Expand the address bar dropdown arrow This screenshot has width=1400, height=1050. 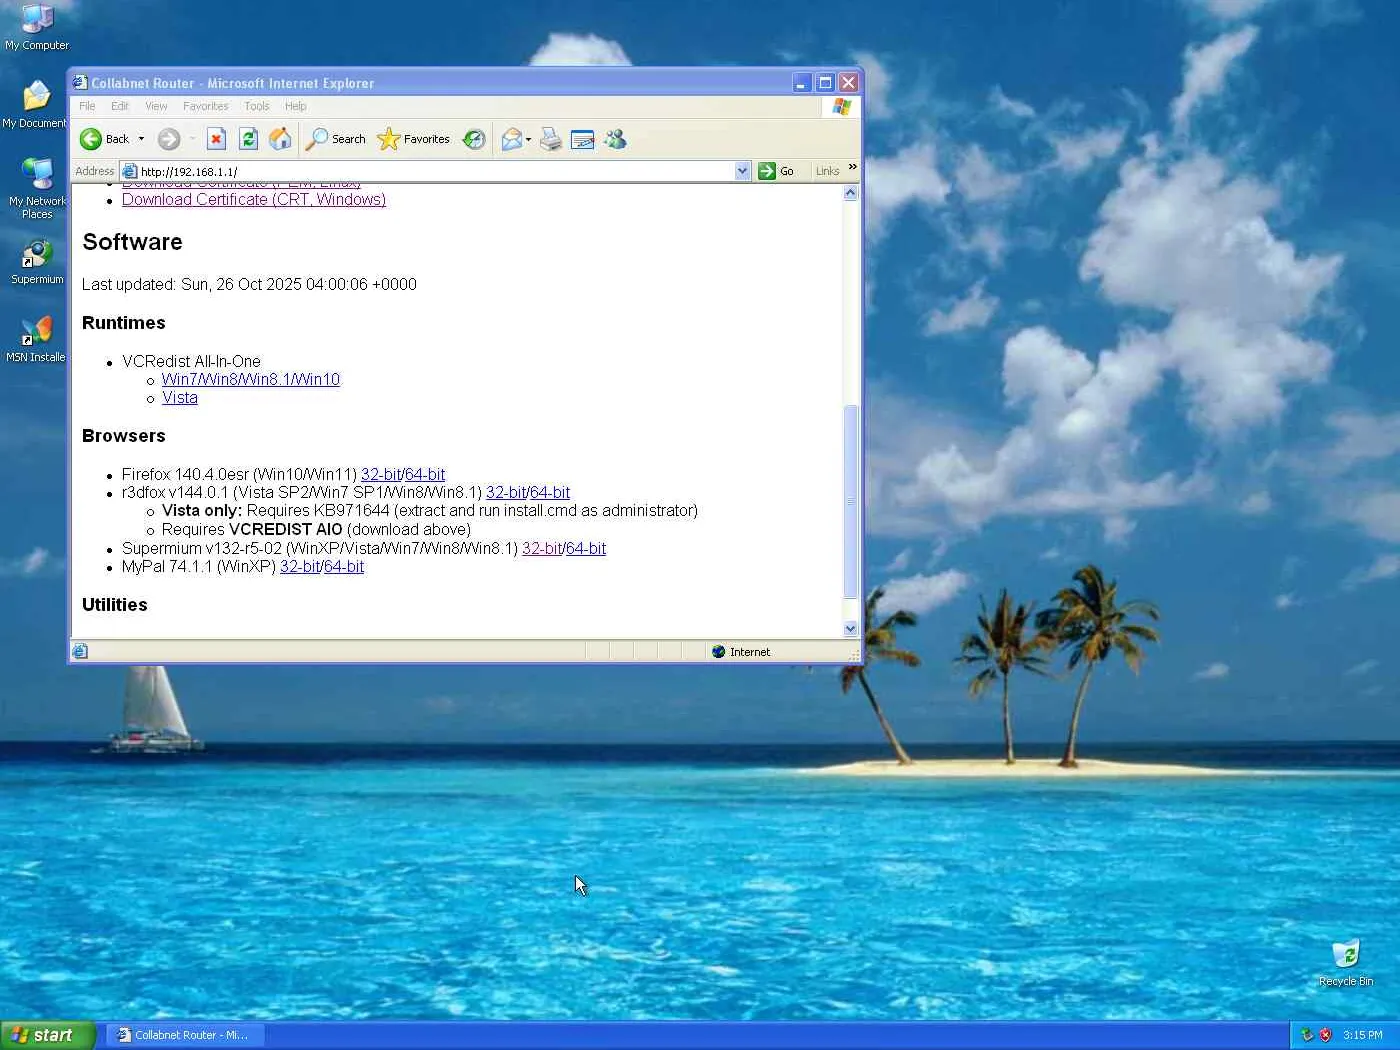(x=742, y=171)
